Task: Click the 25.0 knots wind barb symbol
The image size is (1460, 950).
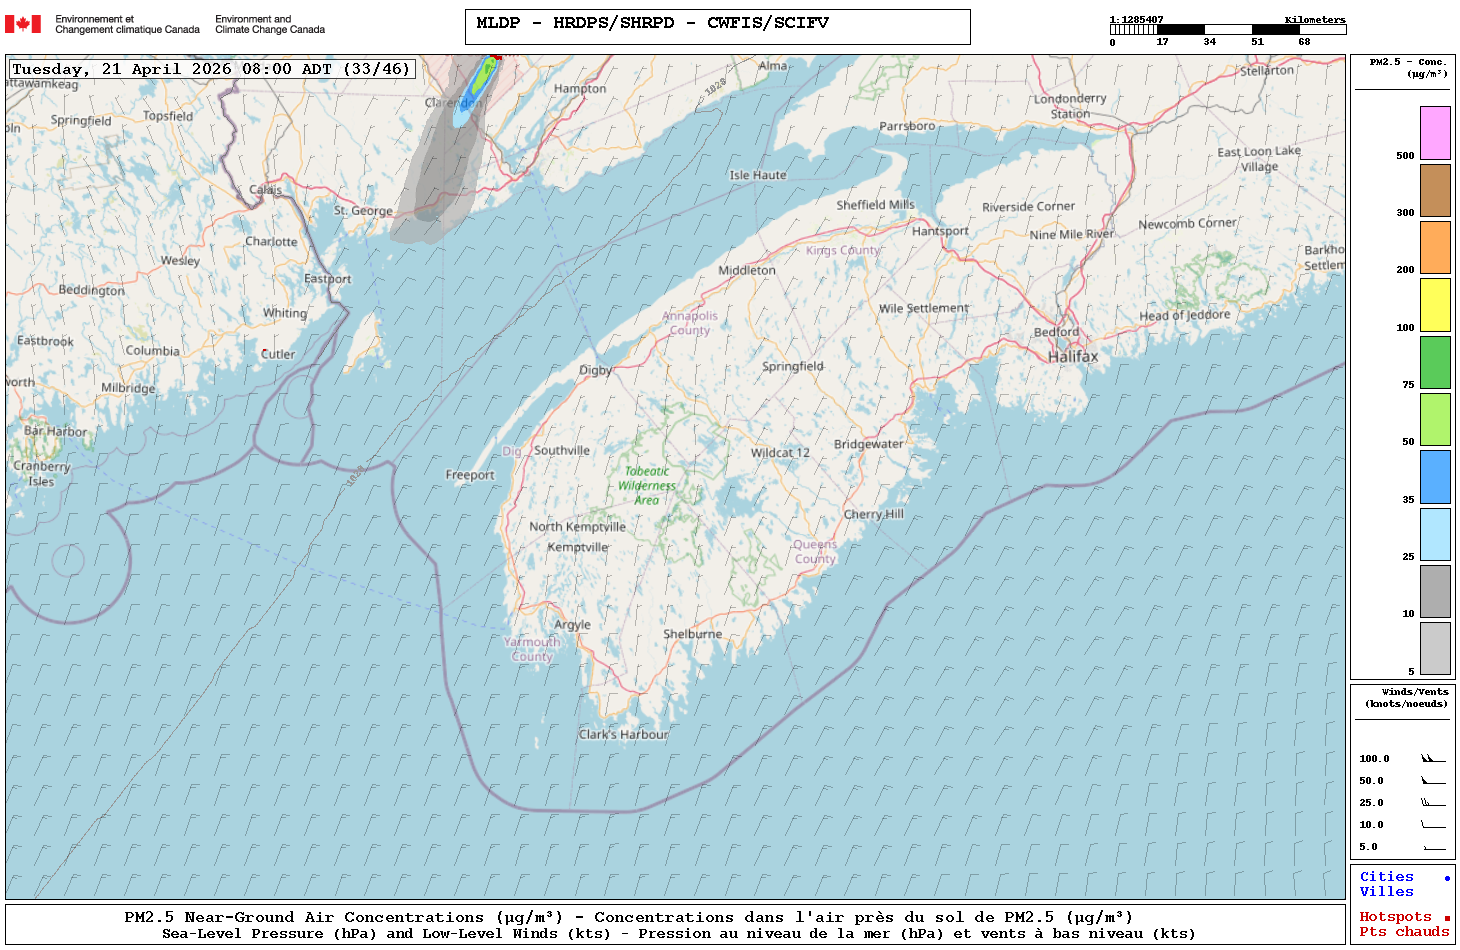Action: [x=1433, y=803]
